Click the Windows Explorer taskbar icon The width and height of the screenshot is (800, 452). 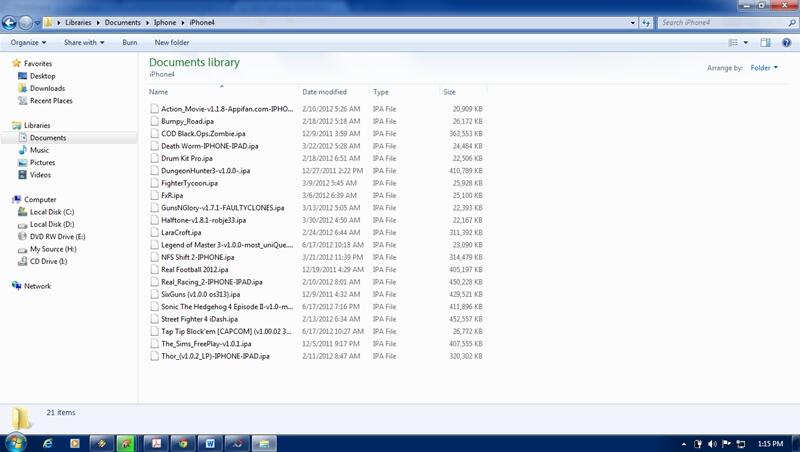click(264, 443)
